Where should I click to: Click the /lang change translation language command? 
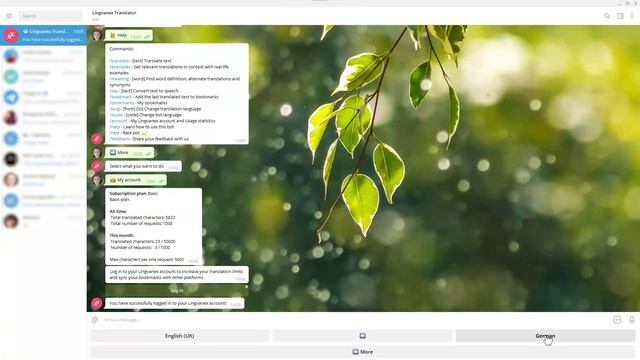pyautogui.click(x=115, y=109)
